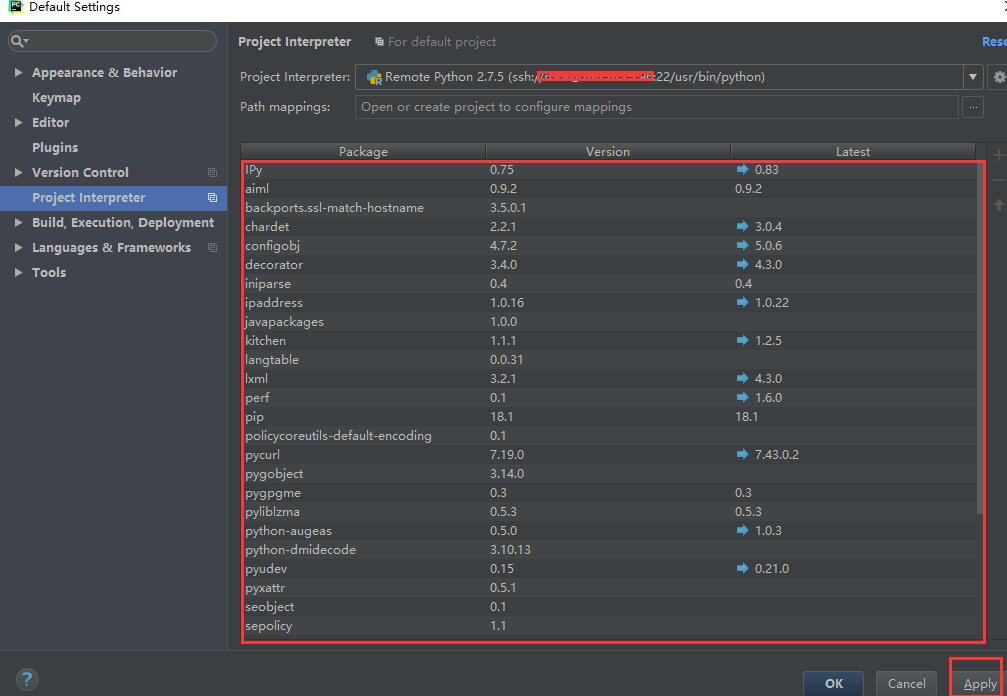This screenshot has width=1007, height=696.
Task: Select the policycoreutils-default-encoding row
Action: [x=609, y=436]
